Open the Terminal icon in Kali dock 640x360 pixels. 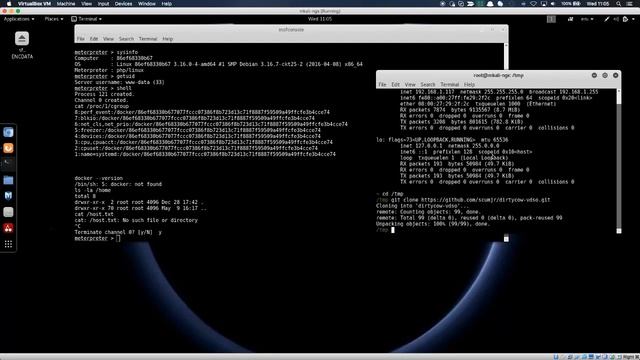point(8,164)
